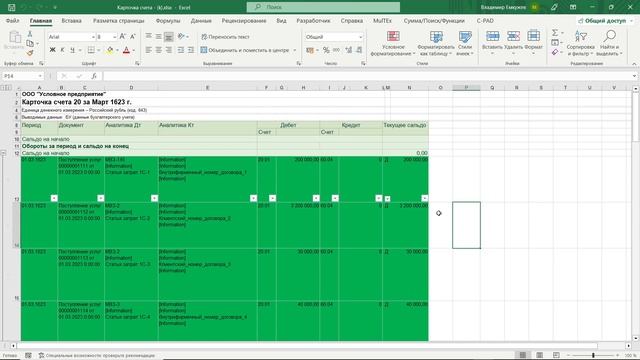The width and height of the screenshot is (640, 360).
Task: Toggle Bold (Ж) formatting
Action: [x=52, y=50]
